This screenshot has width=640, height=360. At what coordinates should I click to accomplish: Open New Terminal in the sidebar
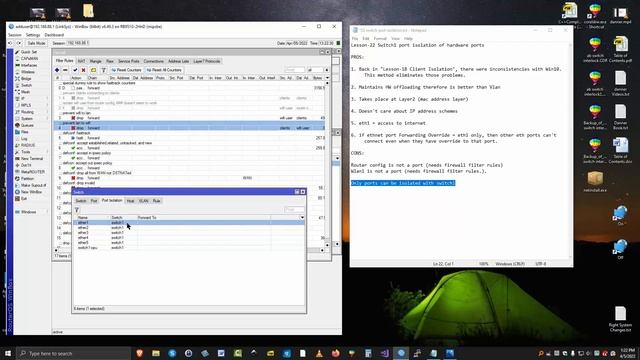point(31,158)
